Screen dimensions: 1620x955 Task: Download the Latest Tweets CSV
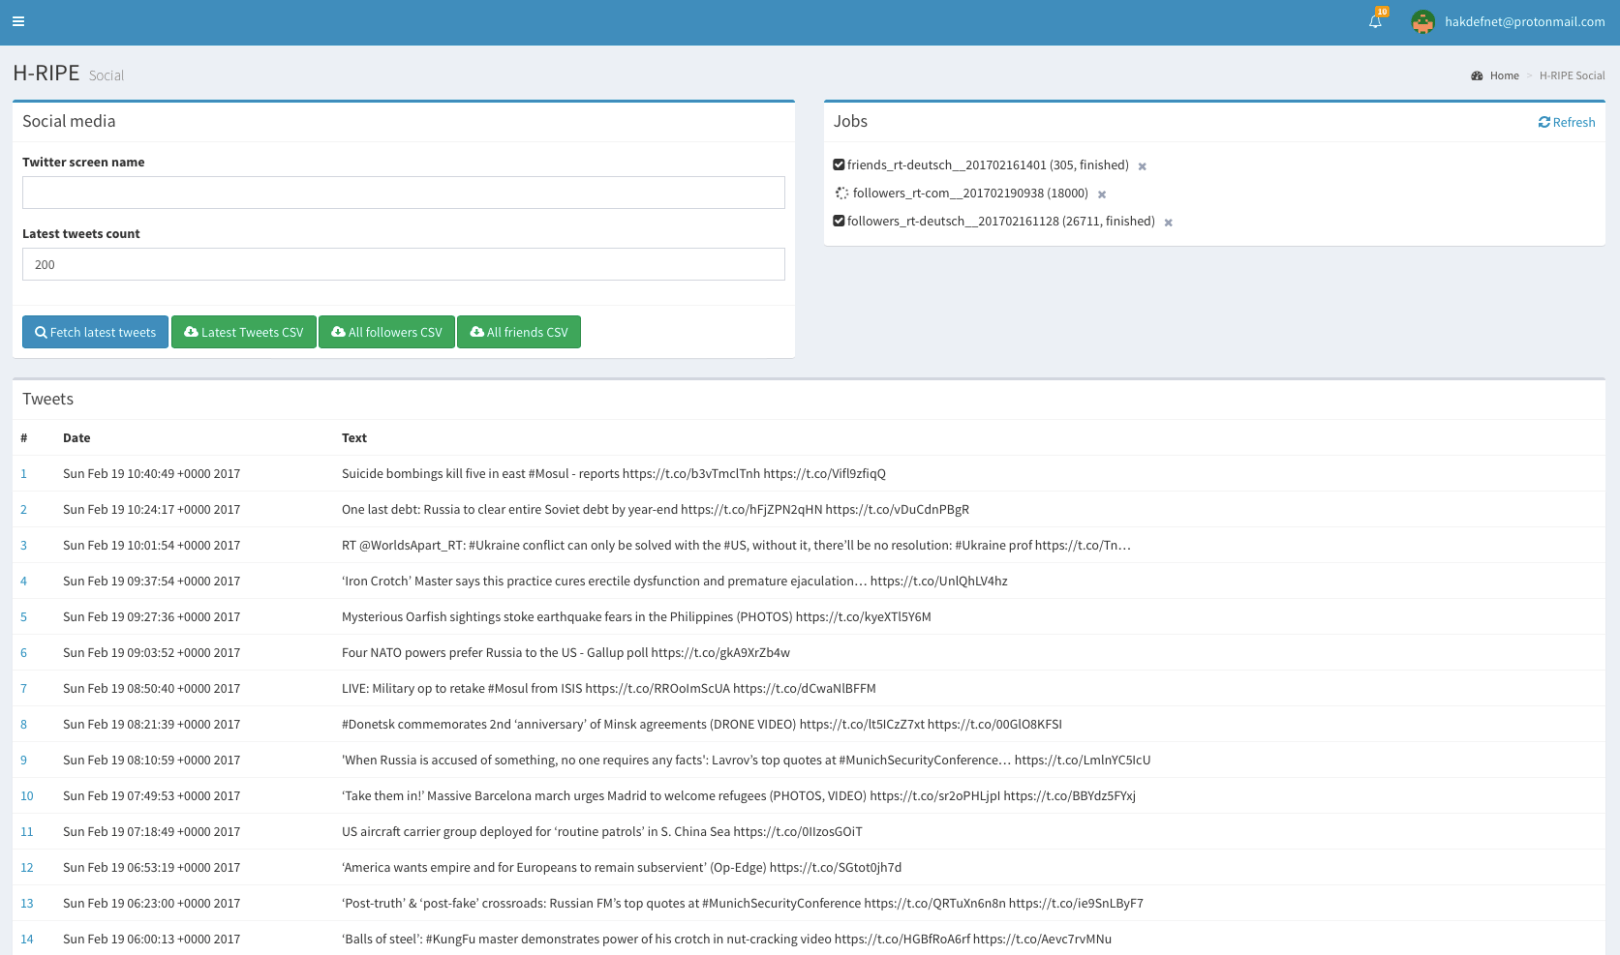click(243, 332)
